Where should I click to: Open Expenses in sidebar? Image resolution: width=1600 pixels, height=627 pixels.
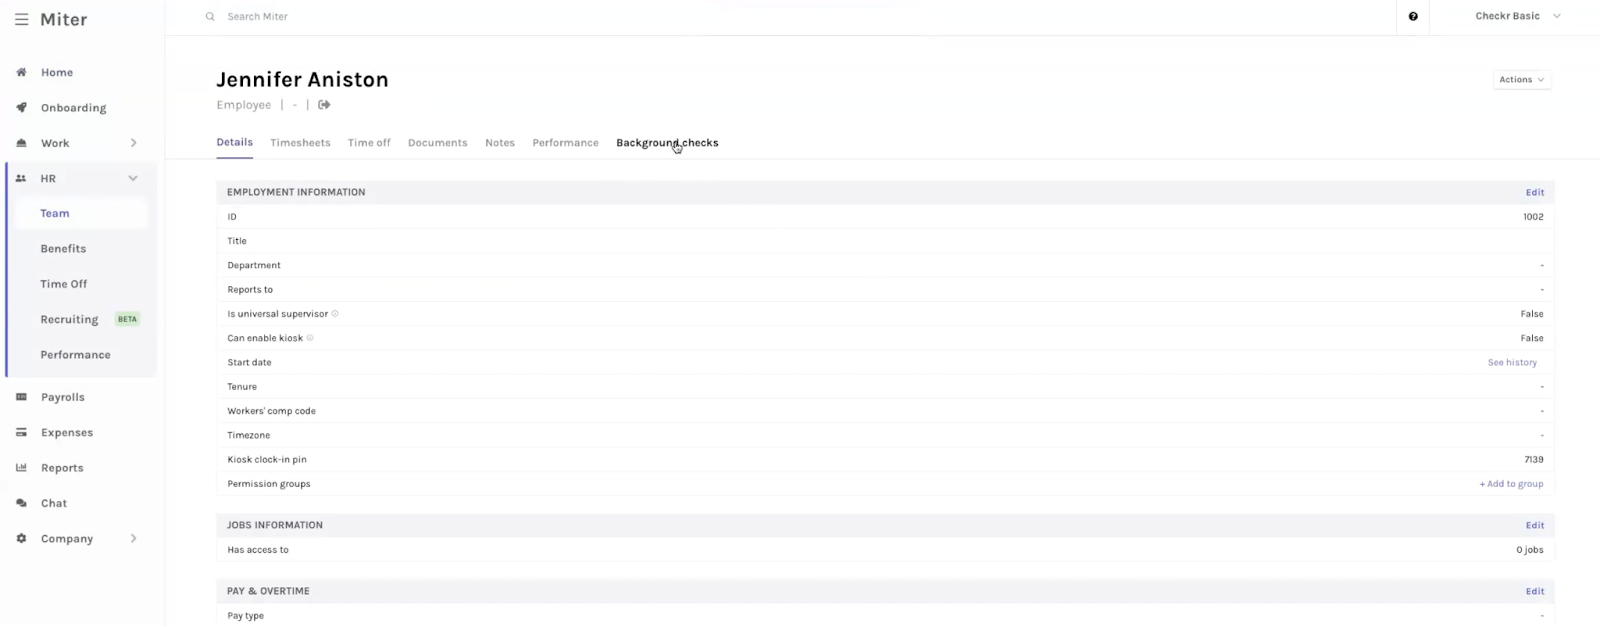pos(67,433)
